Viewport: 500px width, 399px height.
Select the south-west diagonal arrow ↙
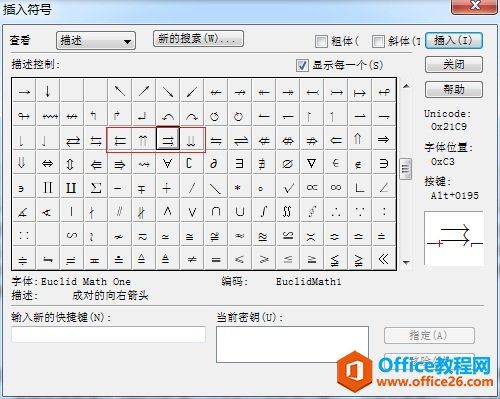pyautogui.click(x=192, y=91)
